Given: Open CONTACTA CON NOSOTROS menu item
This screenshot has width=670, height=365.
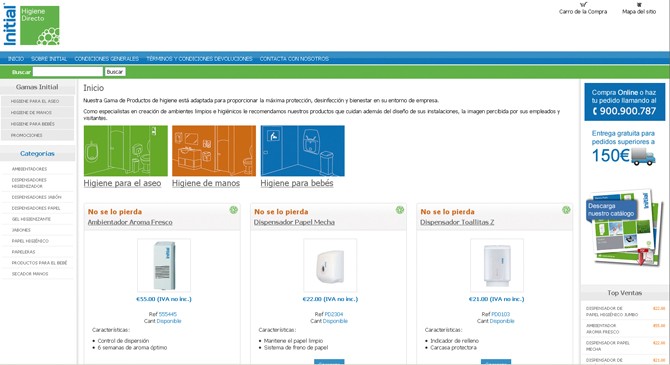Looking at the screenshot, I should [294, 59].
